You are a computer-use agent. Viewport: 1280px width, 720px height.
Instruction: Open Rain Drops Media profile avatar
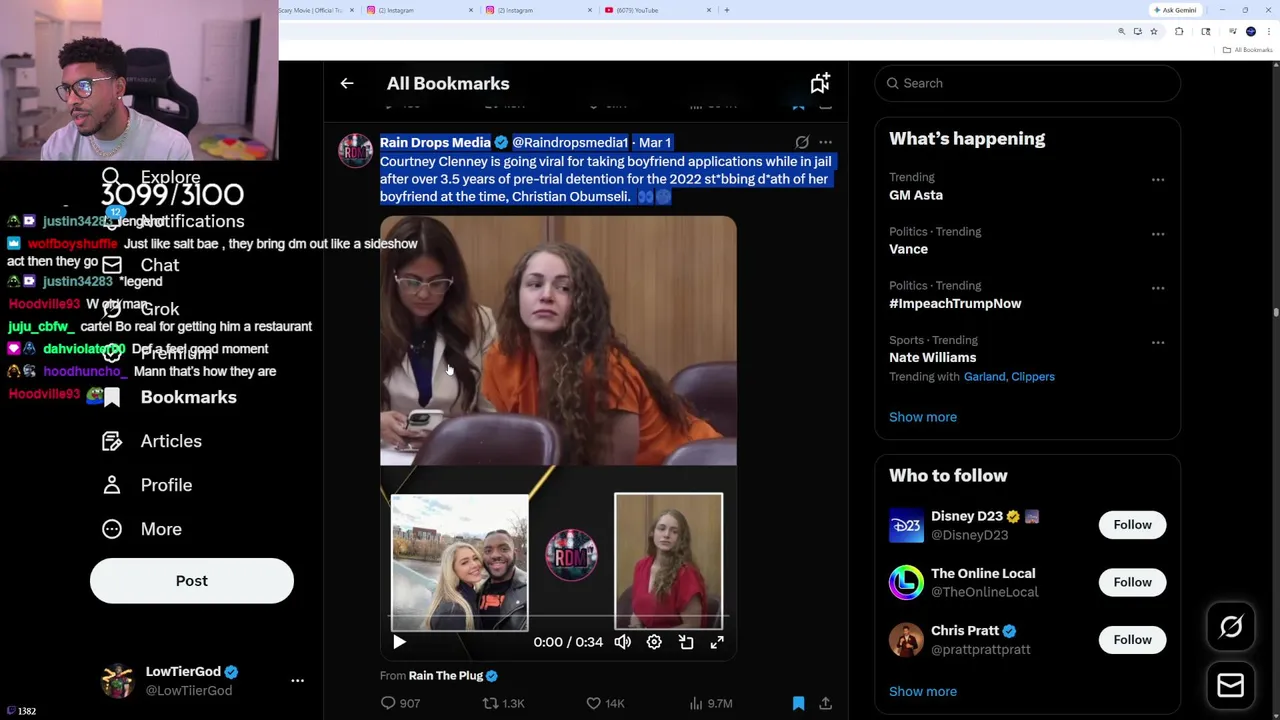click(355, 150)
